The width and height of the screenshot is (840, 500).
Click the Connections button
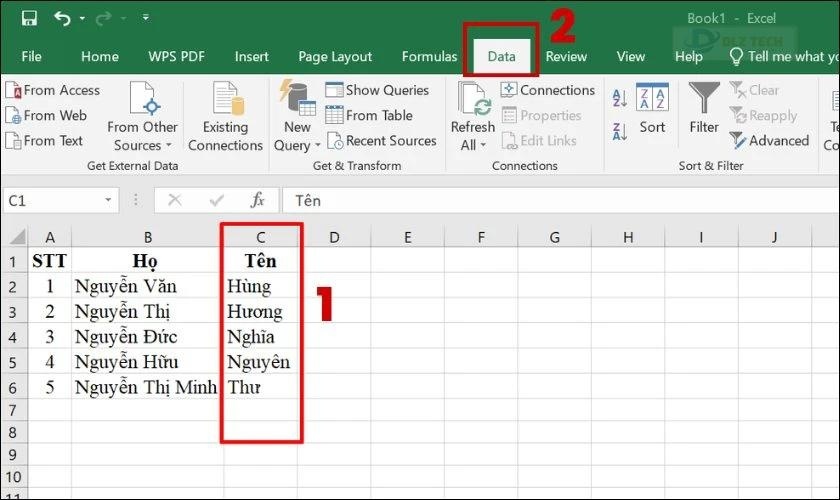548,90
